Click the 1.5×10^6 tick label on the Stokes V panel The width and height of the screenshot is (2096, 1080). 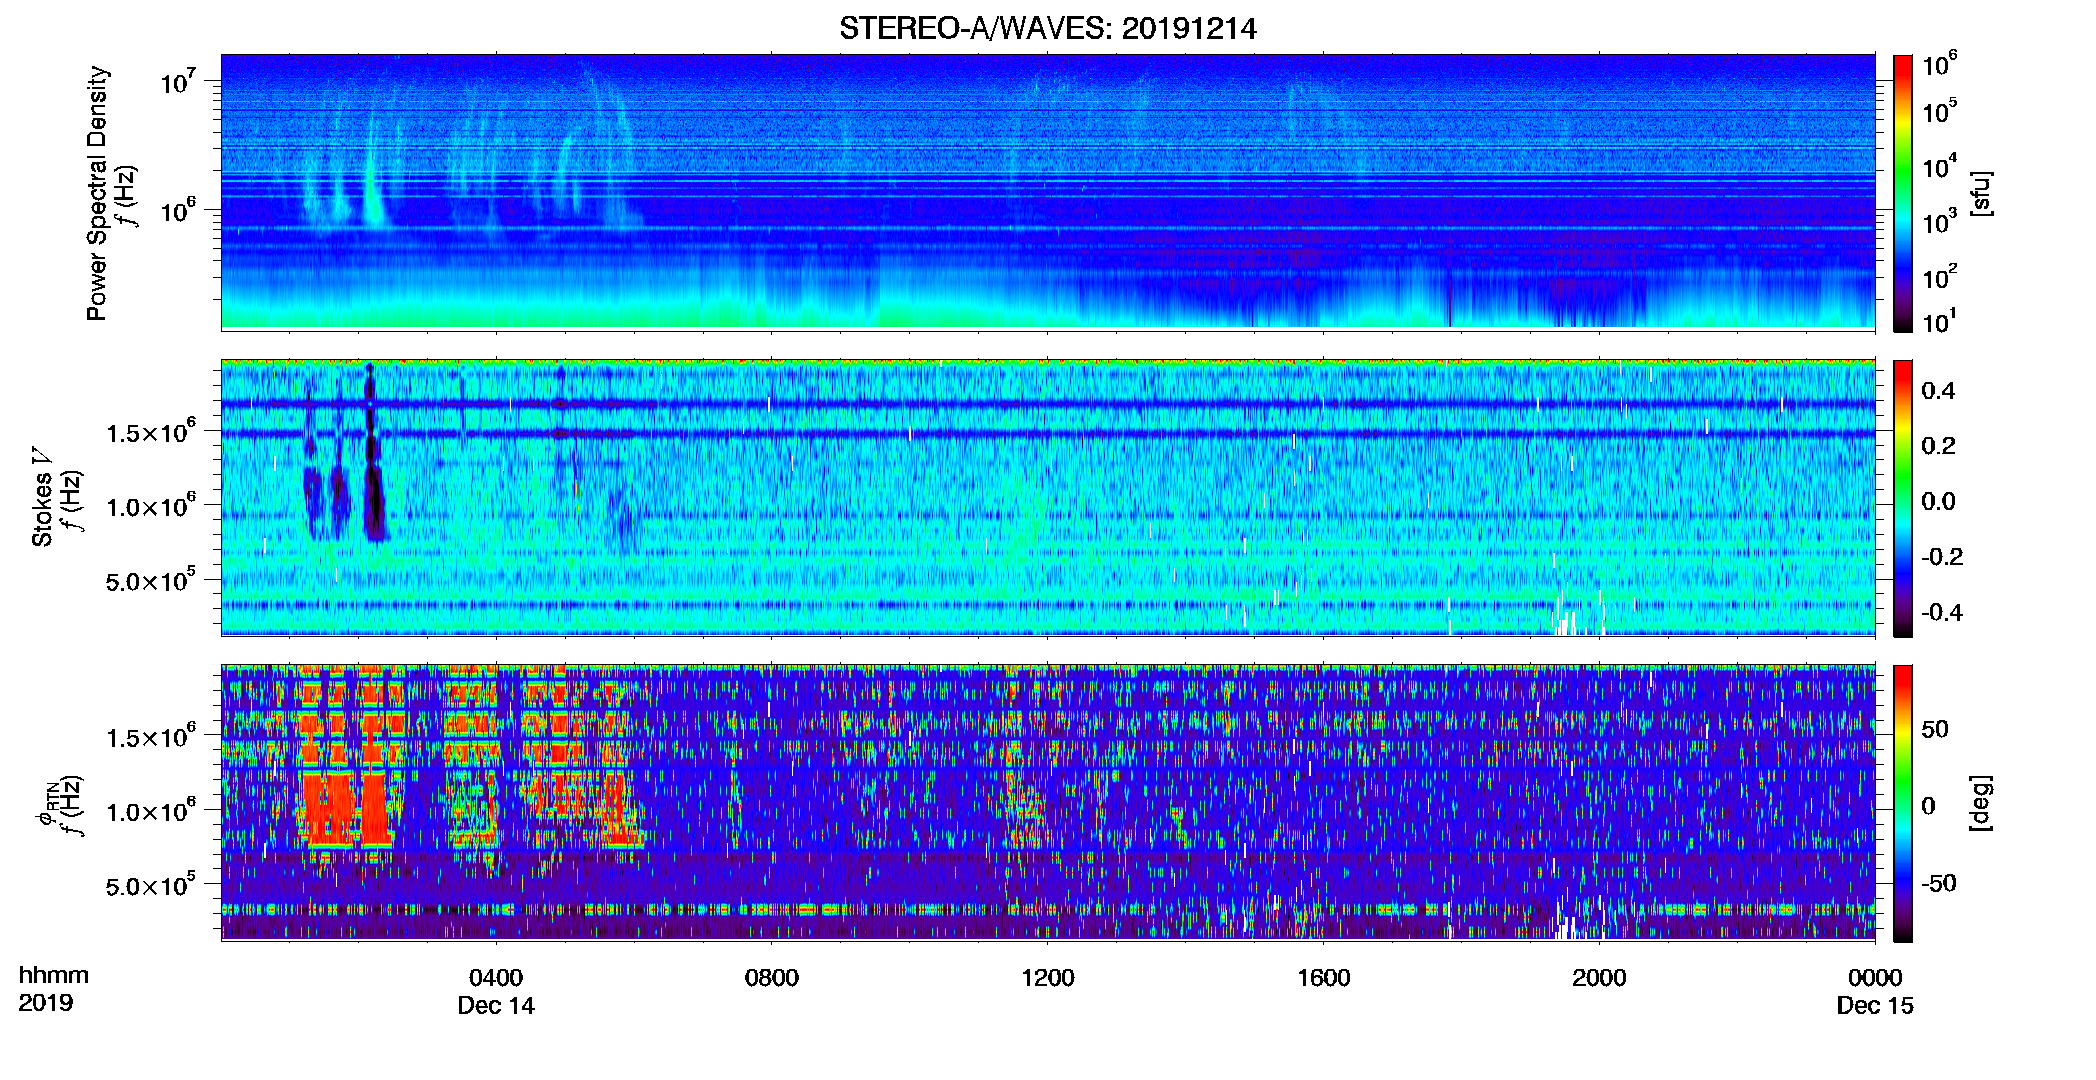pos(151,432)
